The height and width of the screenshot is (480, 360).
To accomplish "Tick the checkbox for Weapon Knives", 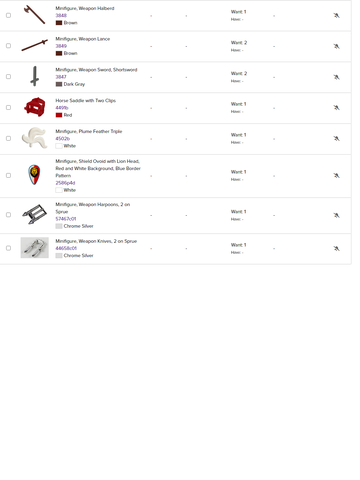I will tap(8, 248).
